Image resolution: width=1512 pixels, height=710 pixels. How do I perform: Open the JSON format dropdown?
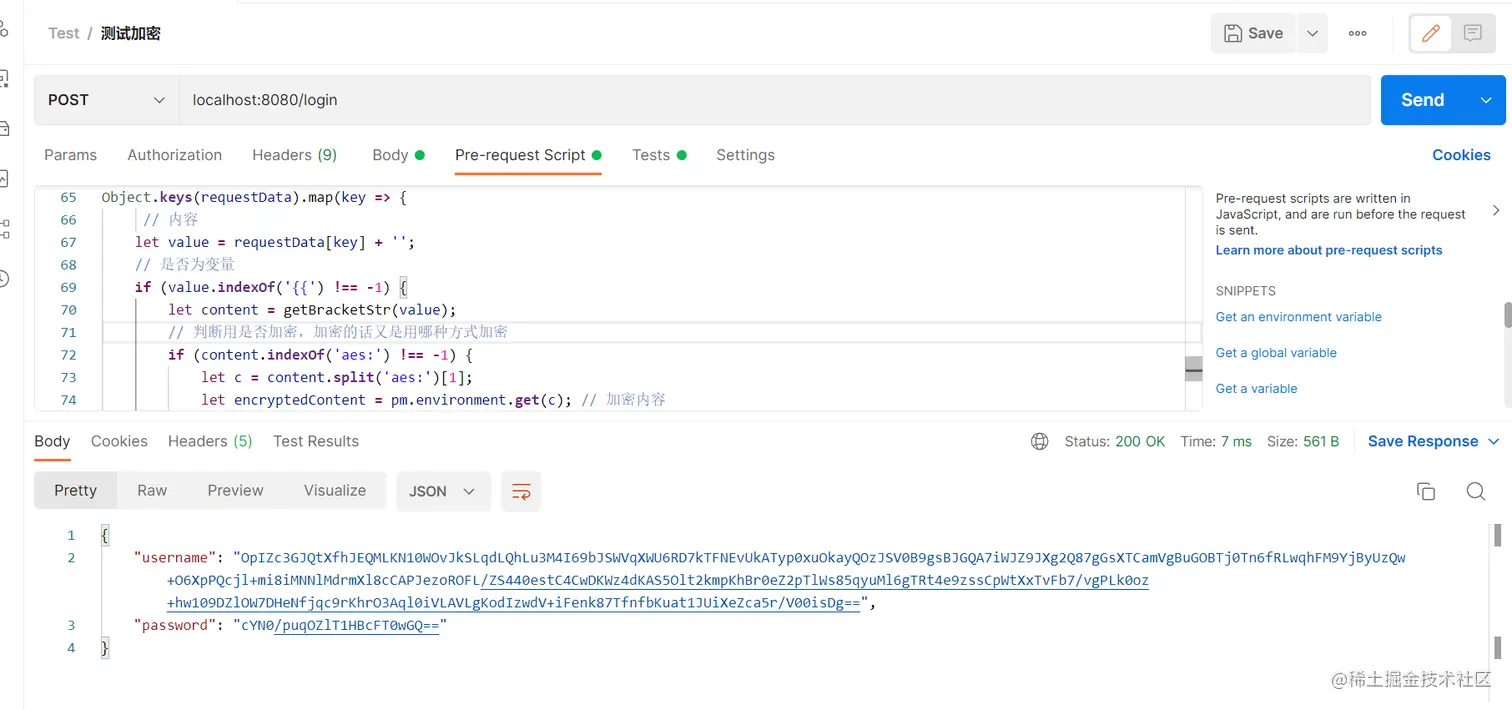(x=442, y=491)
